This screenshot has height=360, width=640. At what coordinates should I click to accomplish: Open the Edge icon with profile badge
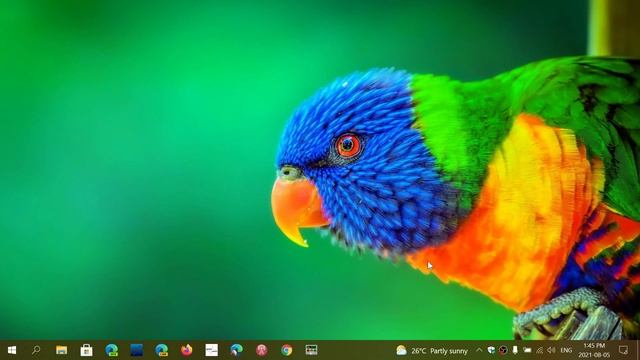[x=236, y=350]
